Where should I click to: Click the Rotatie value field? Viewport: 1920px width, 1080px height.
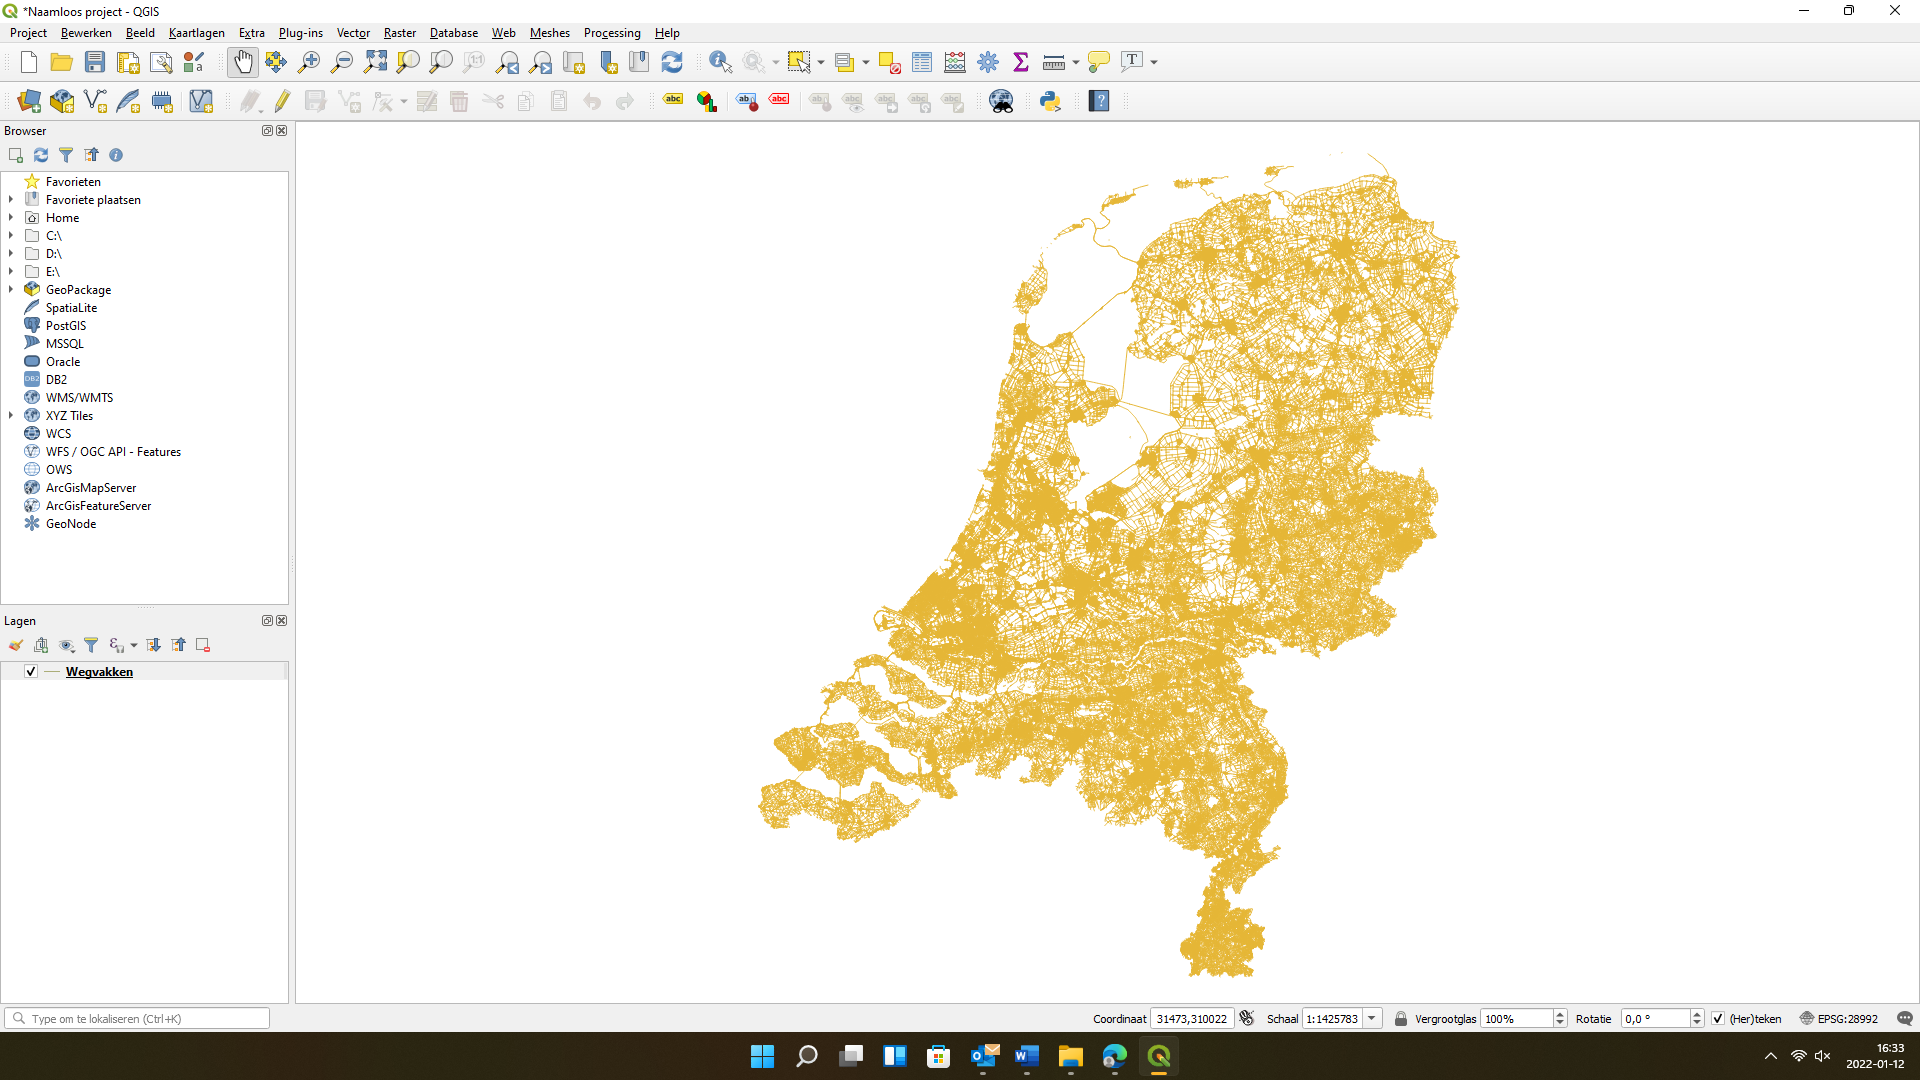click(1655, 1019)
